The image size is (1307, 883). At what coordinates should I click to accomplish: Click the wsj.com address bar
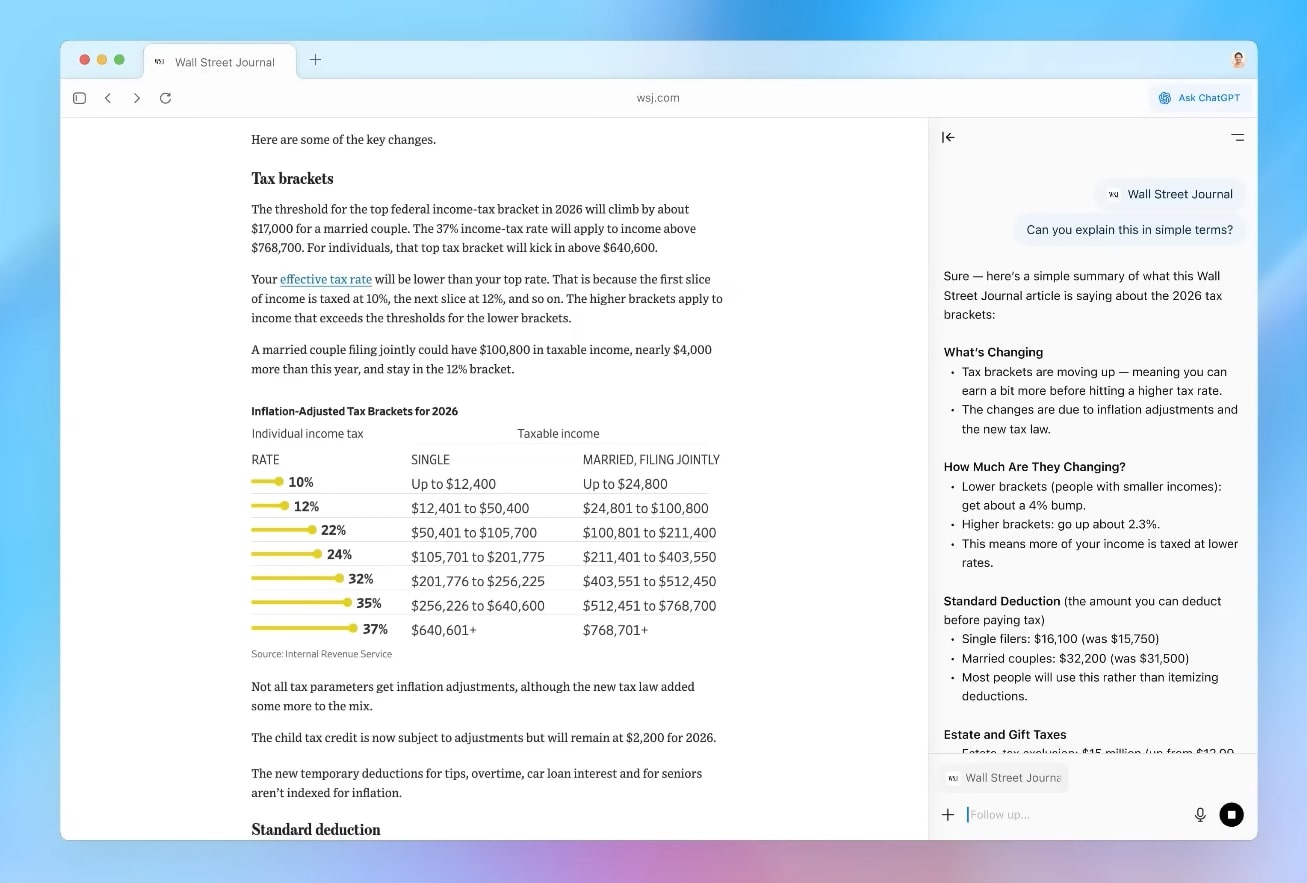pyautogui.click(x=657, y=98)
